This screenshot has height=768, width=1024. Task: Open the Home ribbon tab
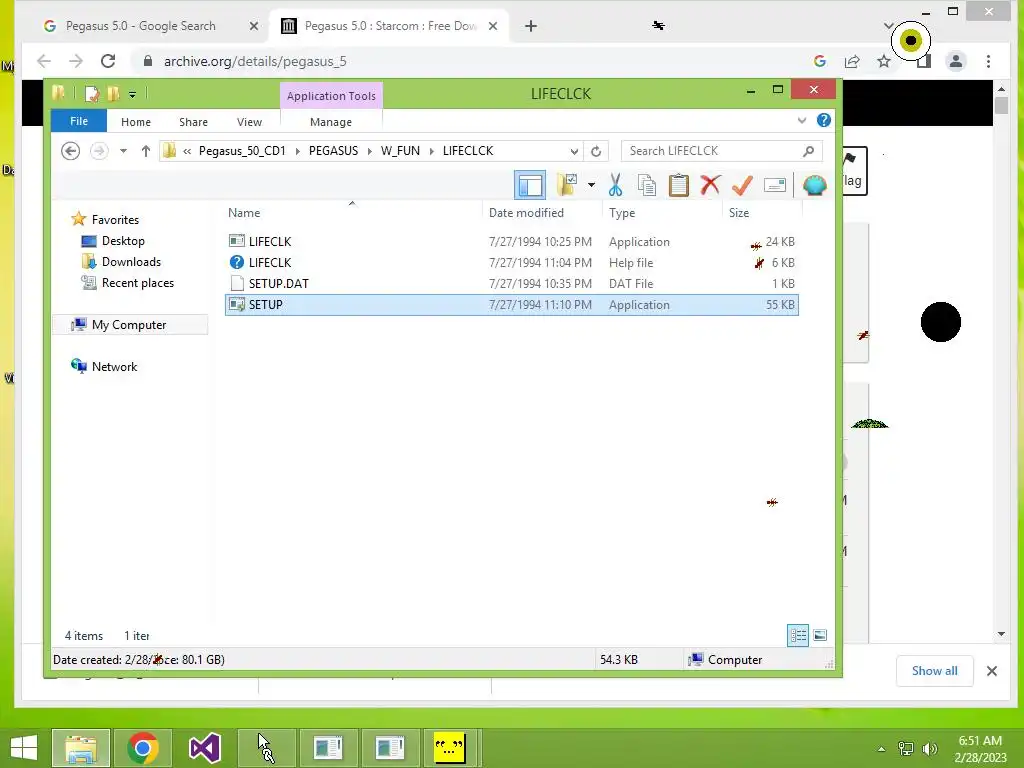click(x=136, y=122)
